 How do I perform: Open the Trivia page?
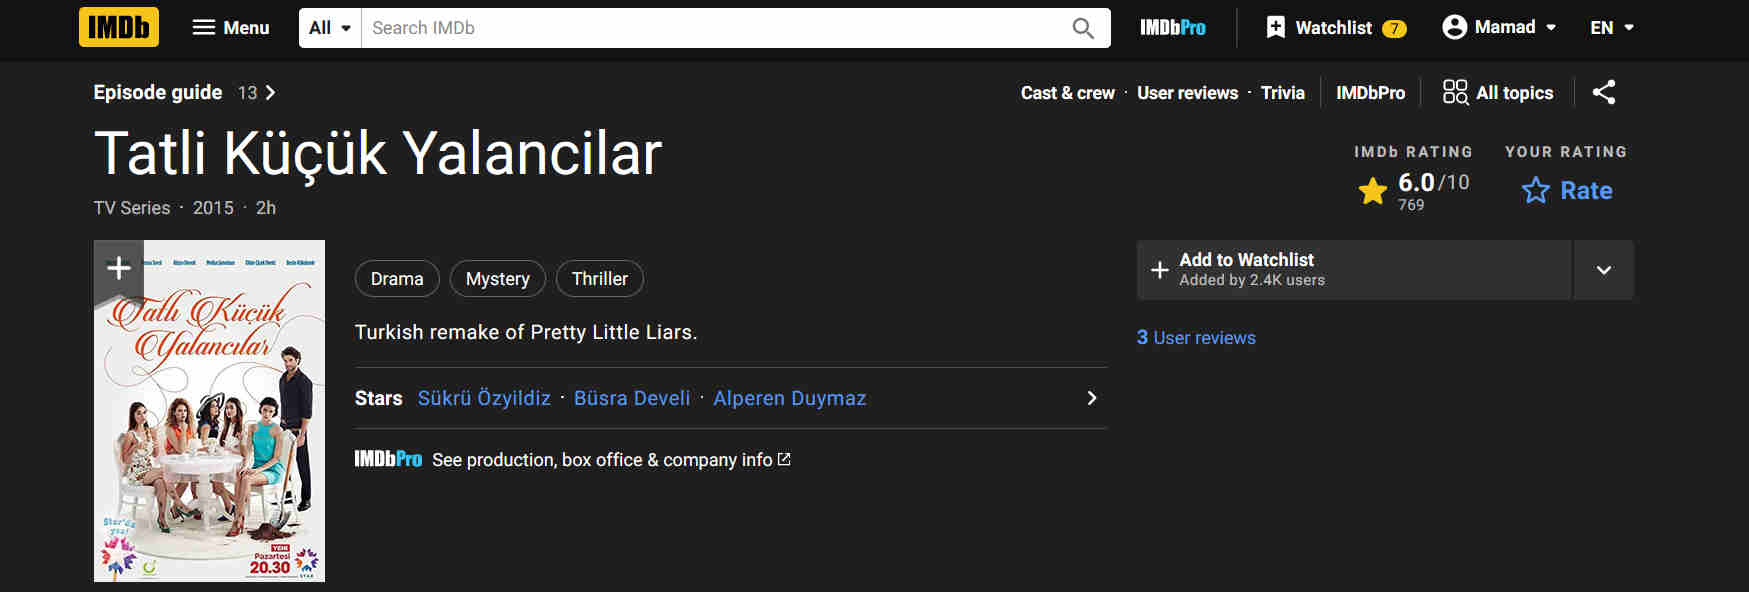pyautogui.click(x=1282, y=93)
